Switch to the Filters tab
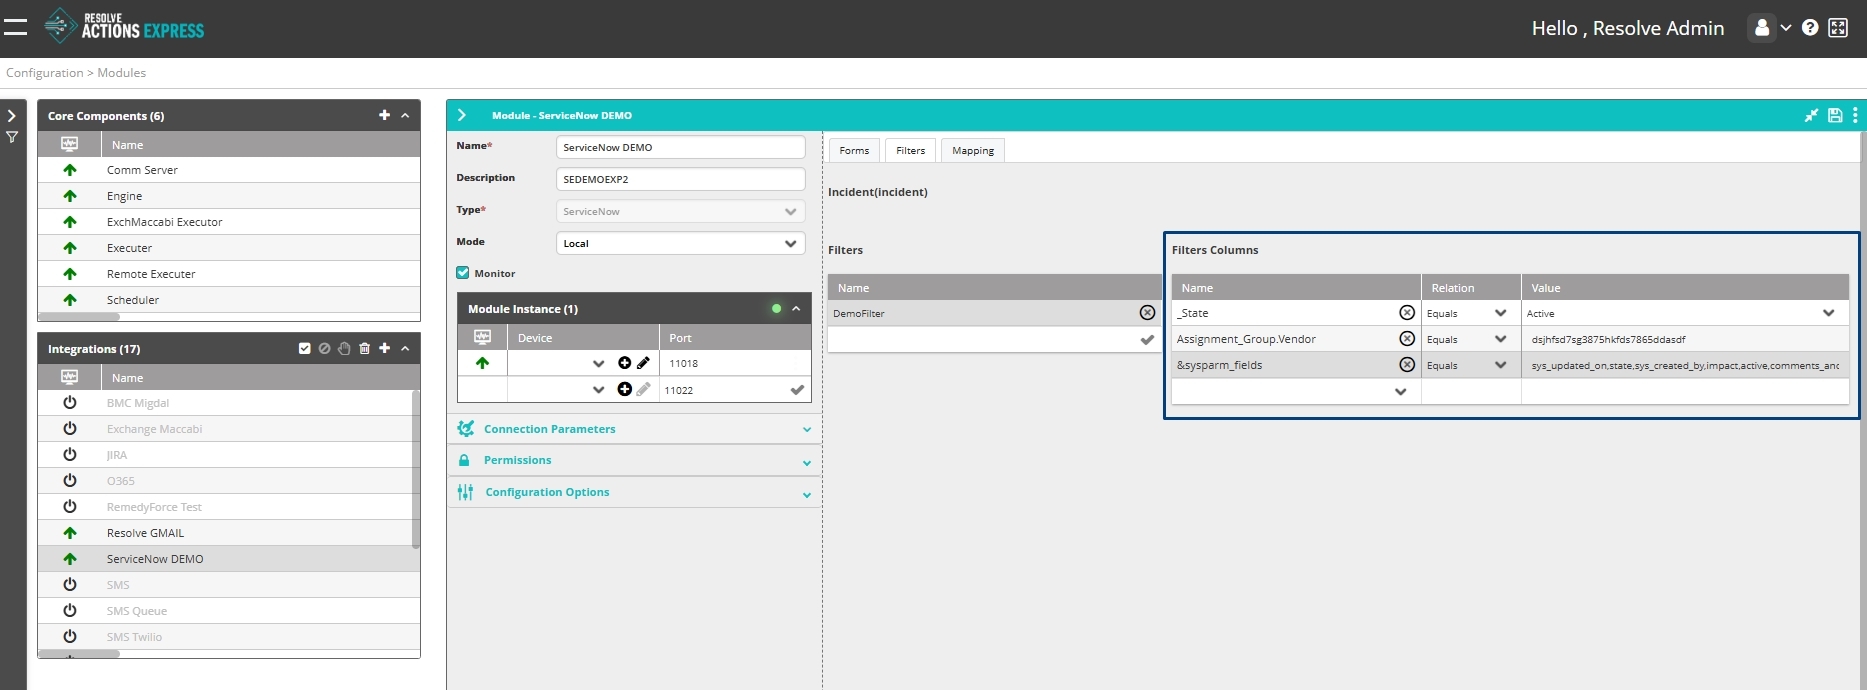 910,150
